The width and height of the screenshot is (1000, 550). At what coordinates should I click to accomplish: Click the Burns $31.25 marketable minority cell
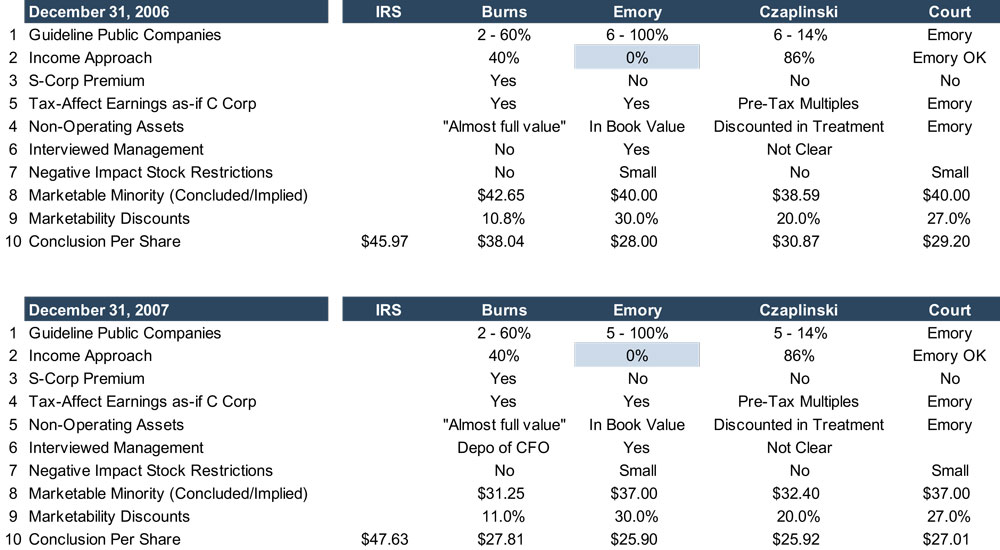(503, 493)
